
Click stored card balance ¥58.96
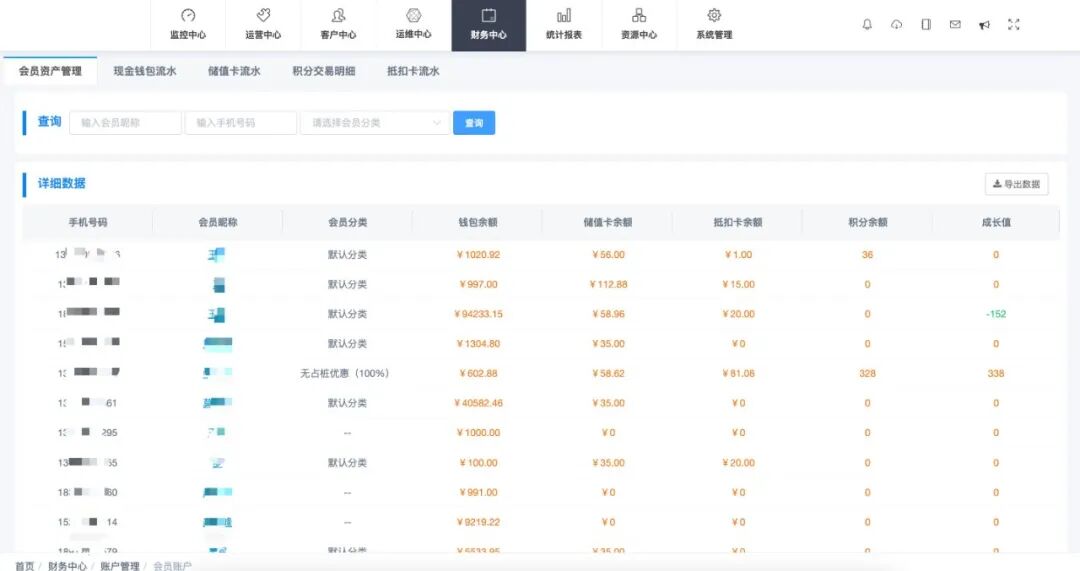608,314
